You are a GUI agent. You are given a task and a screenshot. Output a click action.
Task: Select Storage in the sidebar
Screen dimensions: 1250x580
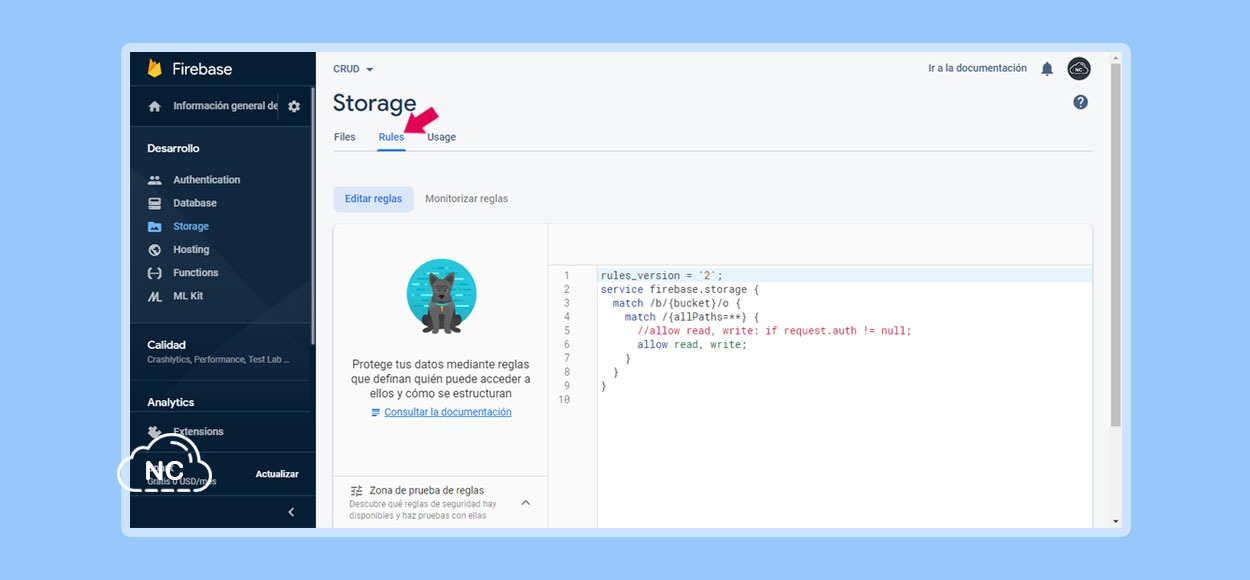[190, 226]
